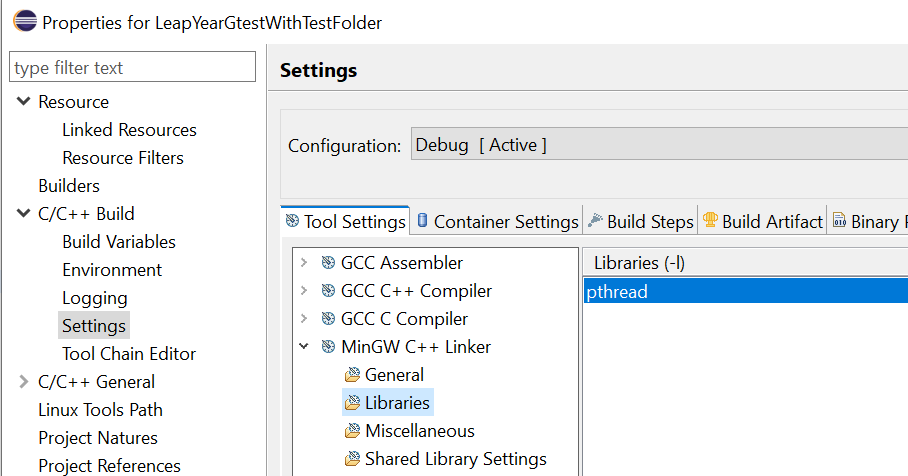Collapse the Resource tree node
Screen dimensions: 908x476
click(23, 102)
